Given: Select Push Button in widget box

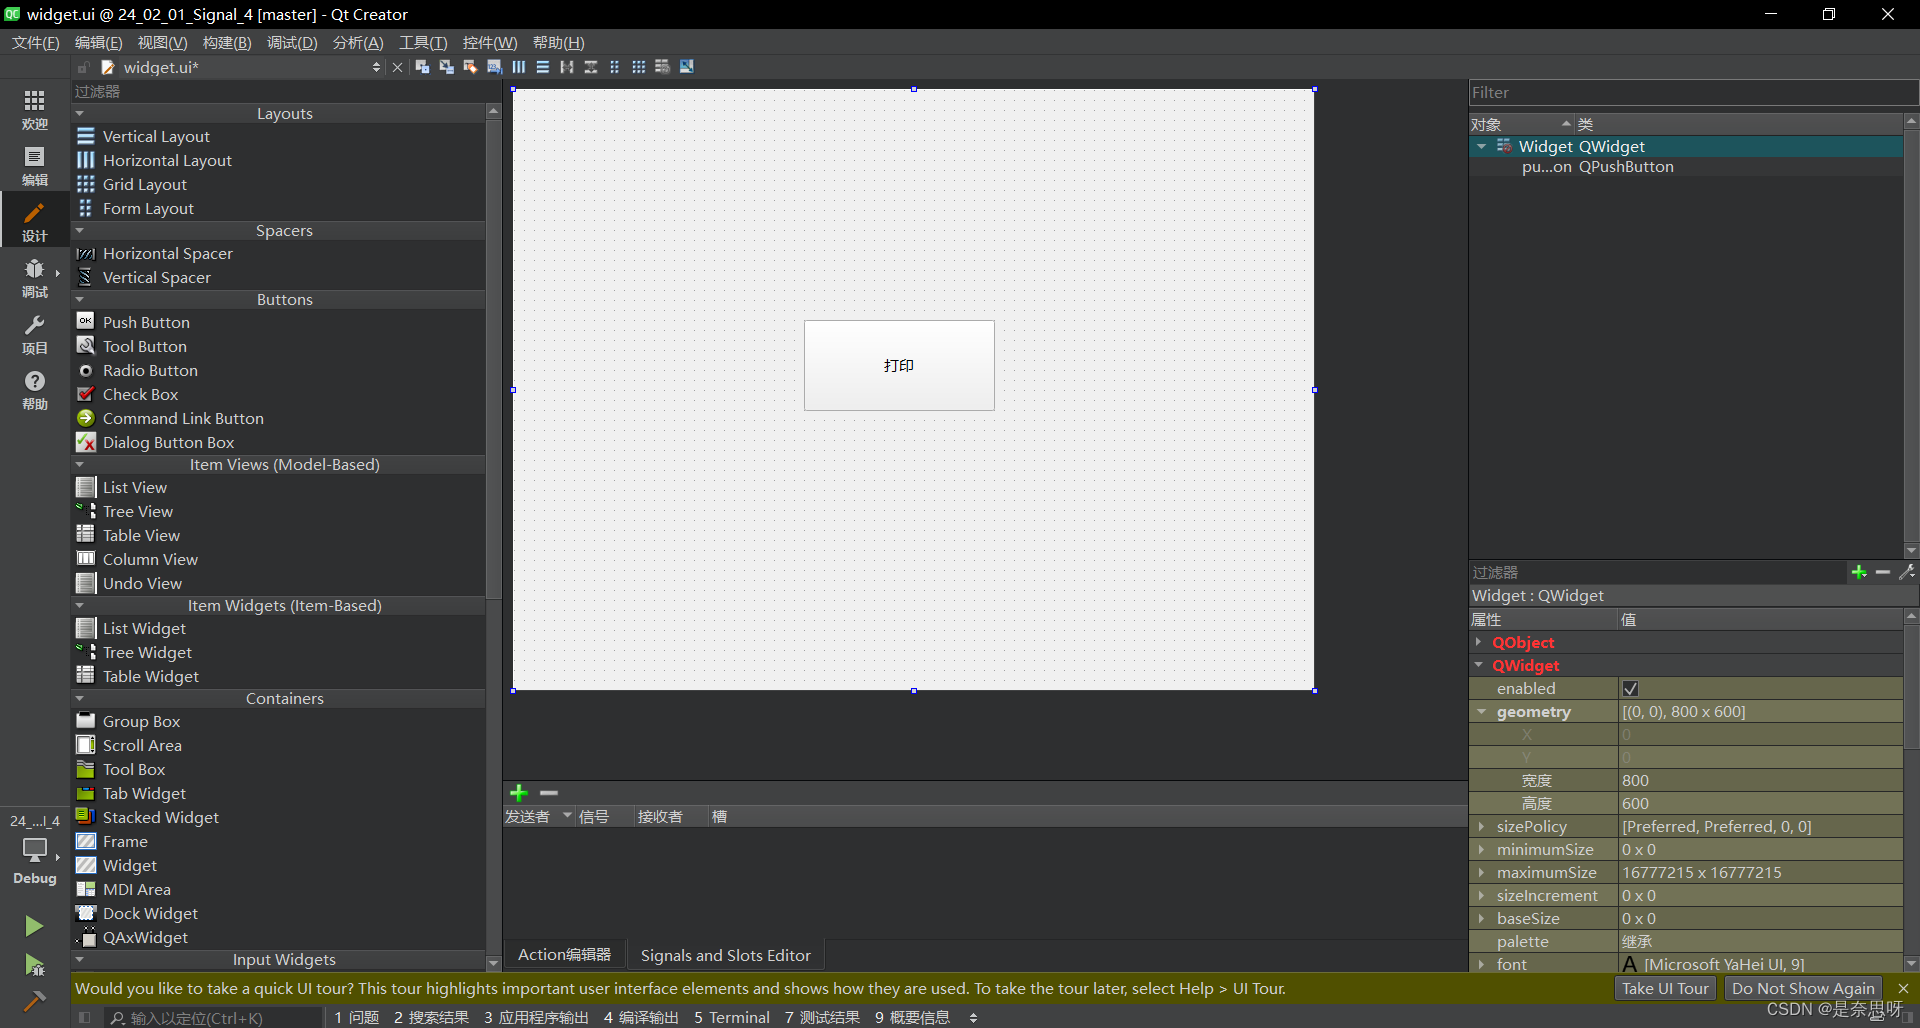Looking at the screenshot, I should 146,323.
